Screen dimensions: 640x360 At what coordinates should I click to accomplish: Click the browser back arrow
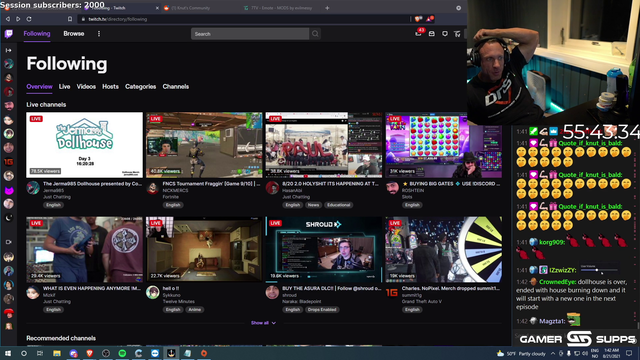point(8,19)
